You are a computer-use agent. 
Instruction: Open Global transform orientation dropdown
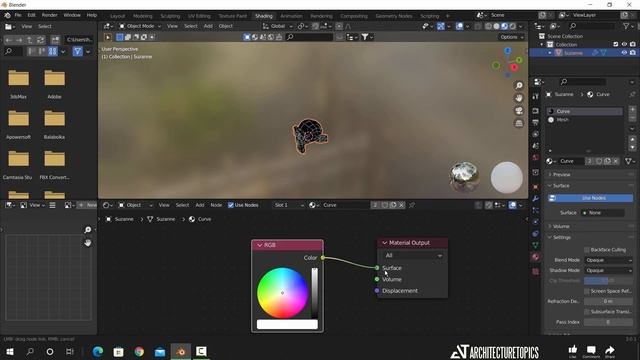click(278, 26)
